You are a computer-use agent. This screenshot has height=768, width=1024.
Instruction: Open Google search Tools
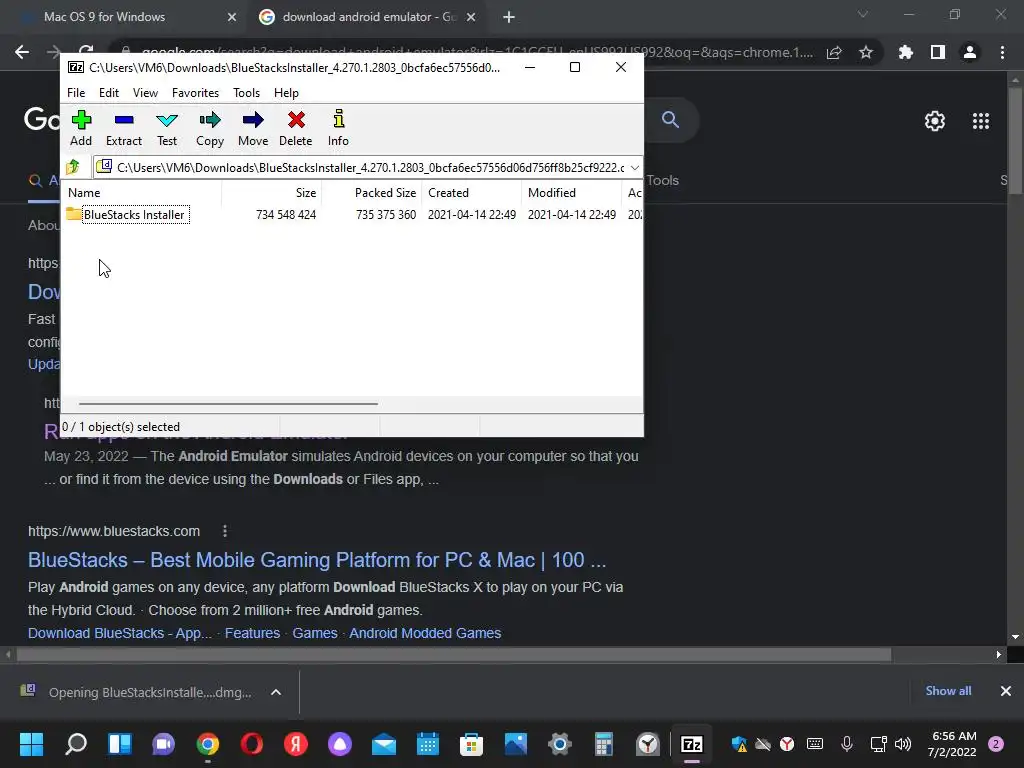pyautogui.click(x=663, y=180)
